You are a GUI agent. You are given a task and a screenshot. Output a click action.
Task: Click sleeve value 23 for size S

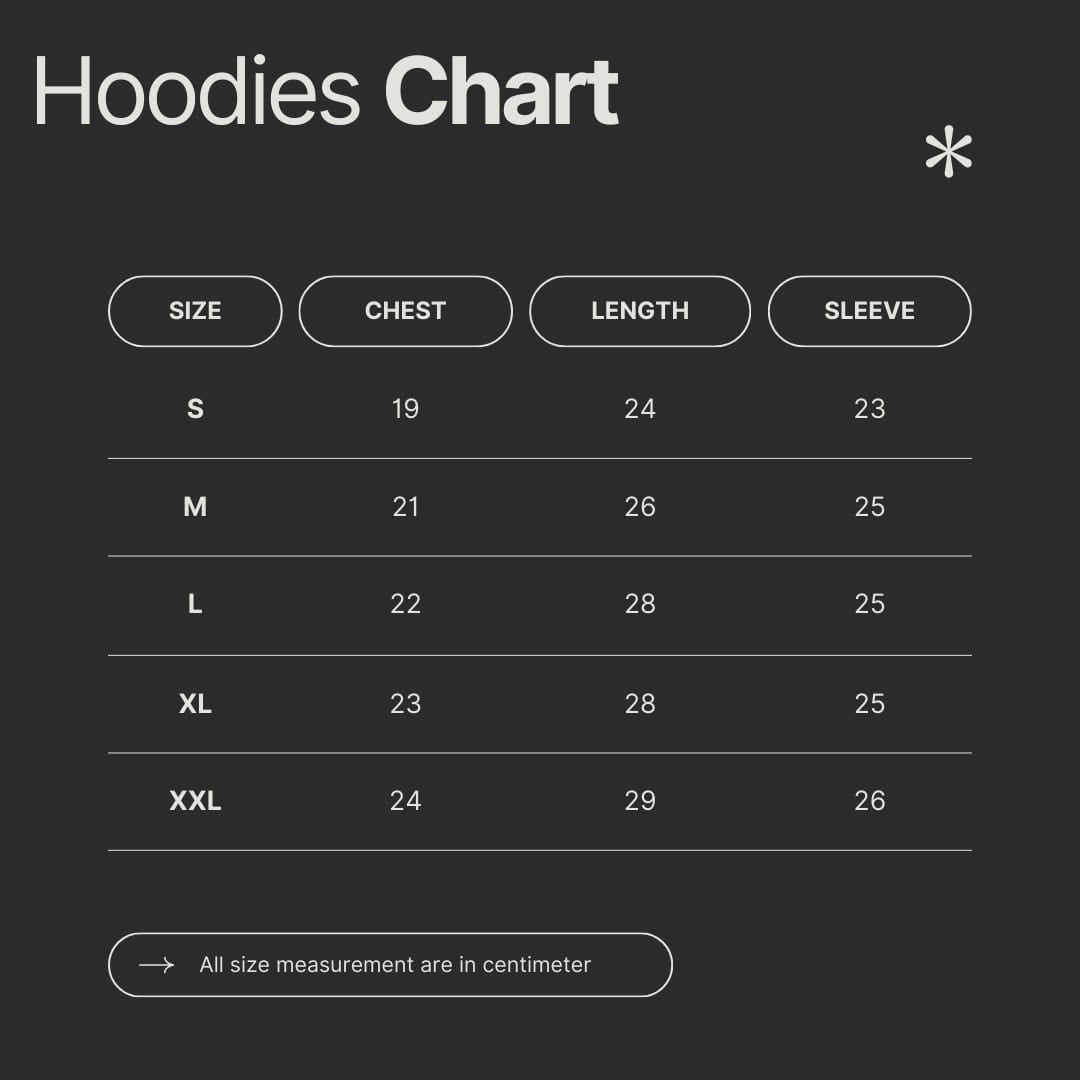(869, 408)
